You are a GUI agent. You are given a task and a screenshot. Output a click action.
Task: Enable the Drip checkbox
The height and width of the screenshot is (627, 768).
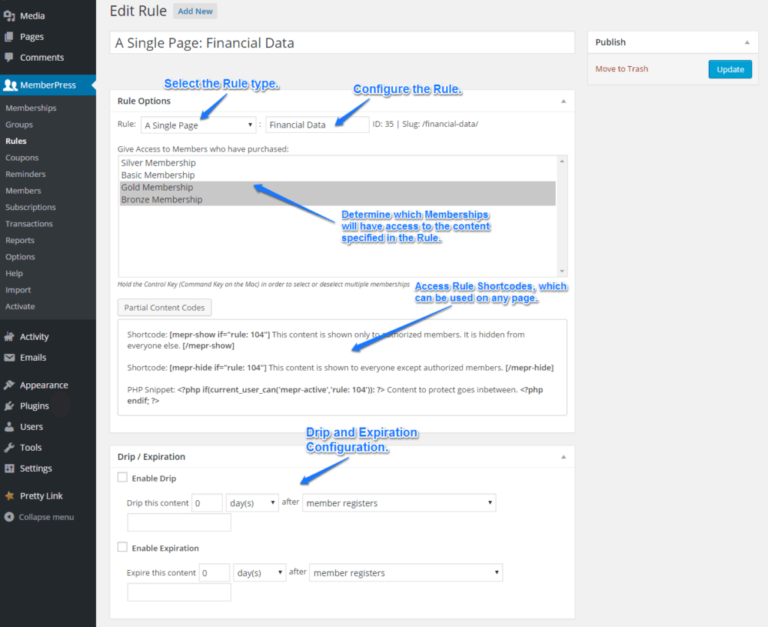pos(122,477)
